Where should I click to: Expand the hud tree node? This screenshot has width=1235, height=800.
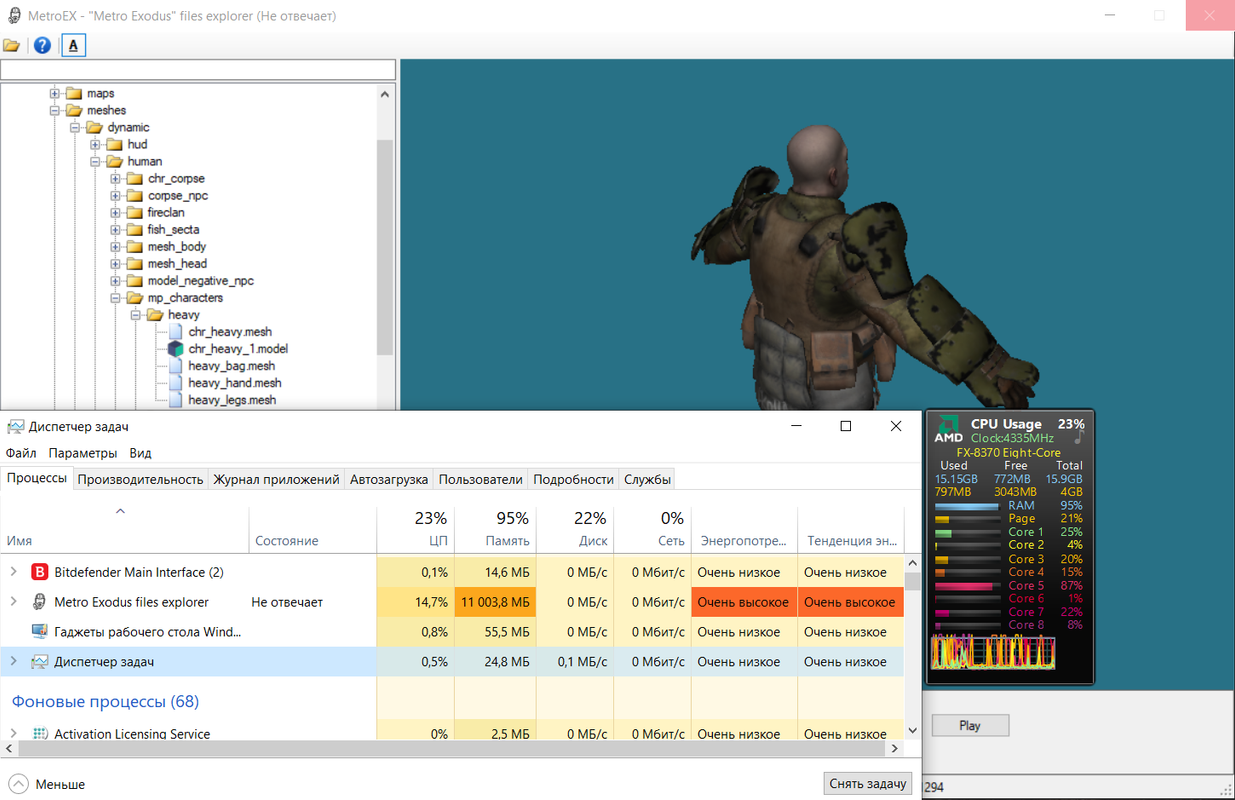pos(95,144)
